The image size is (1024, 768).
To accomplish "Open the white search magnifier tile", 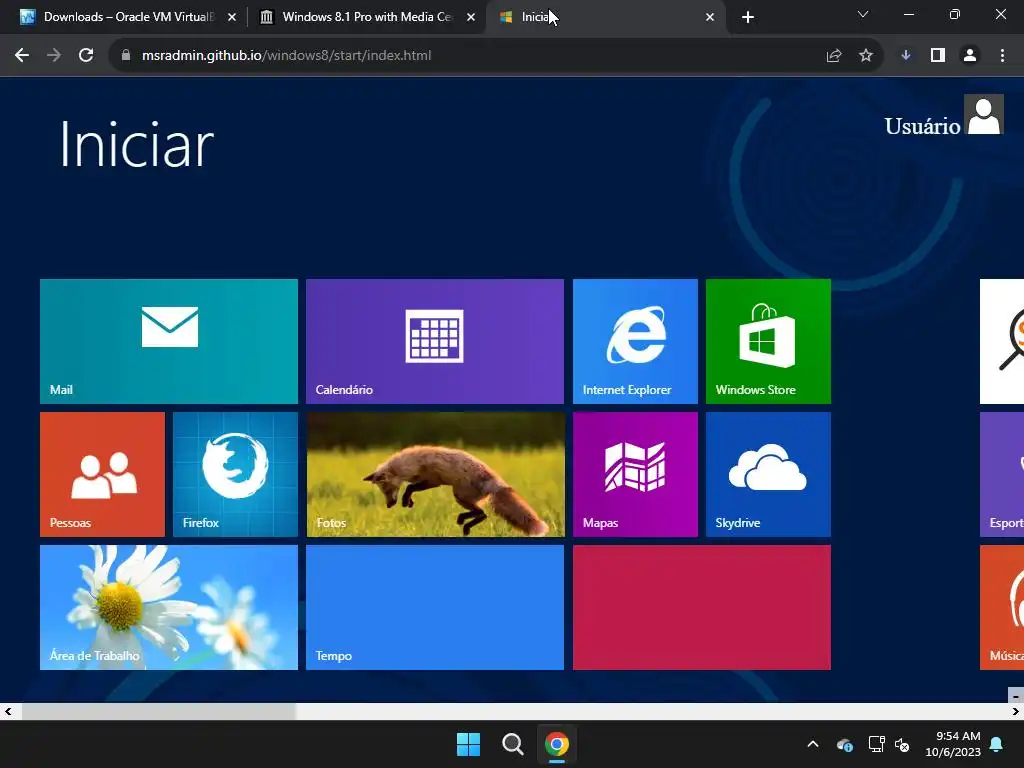I will click(1002, 341).
